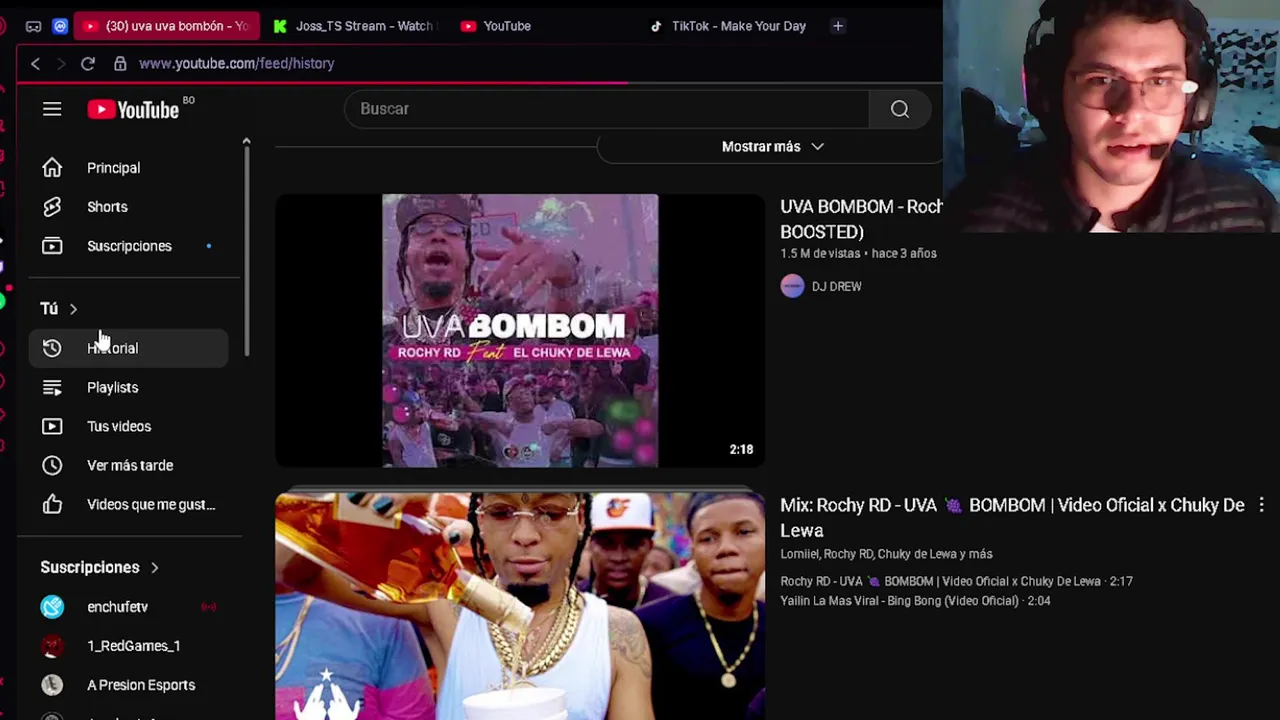Screen dimensions: 1280x720
Task: Click the Historial clock icon
Action: click(x=52, y=348)
